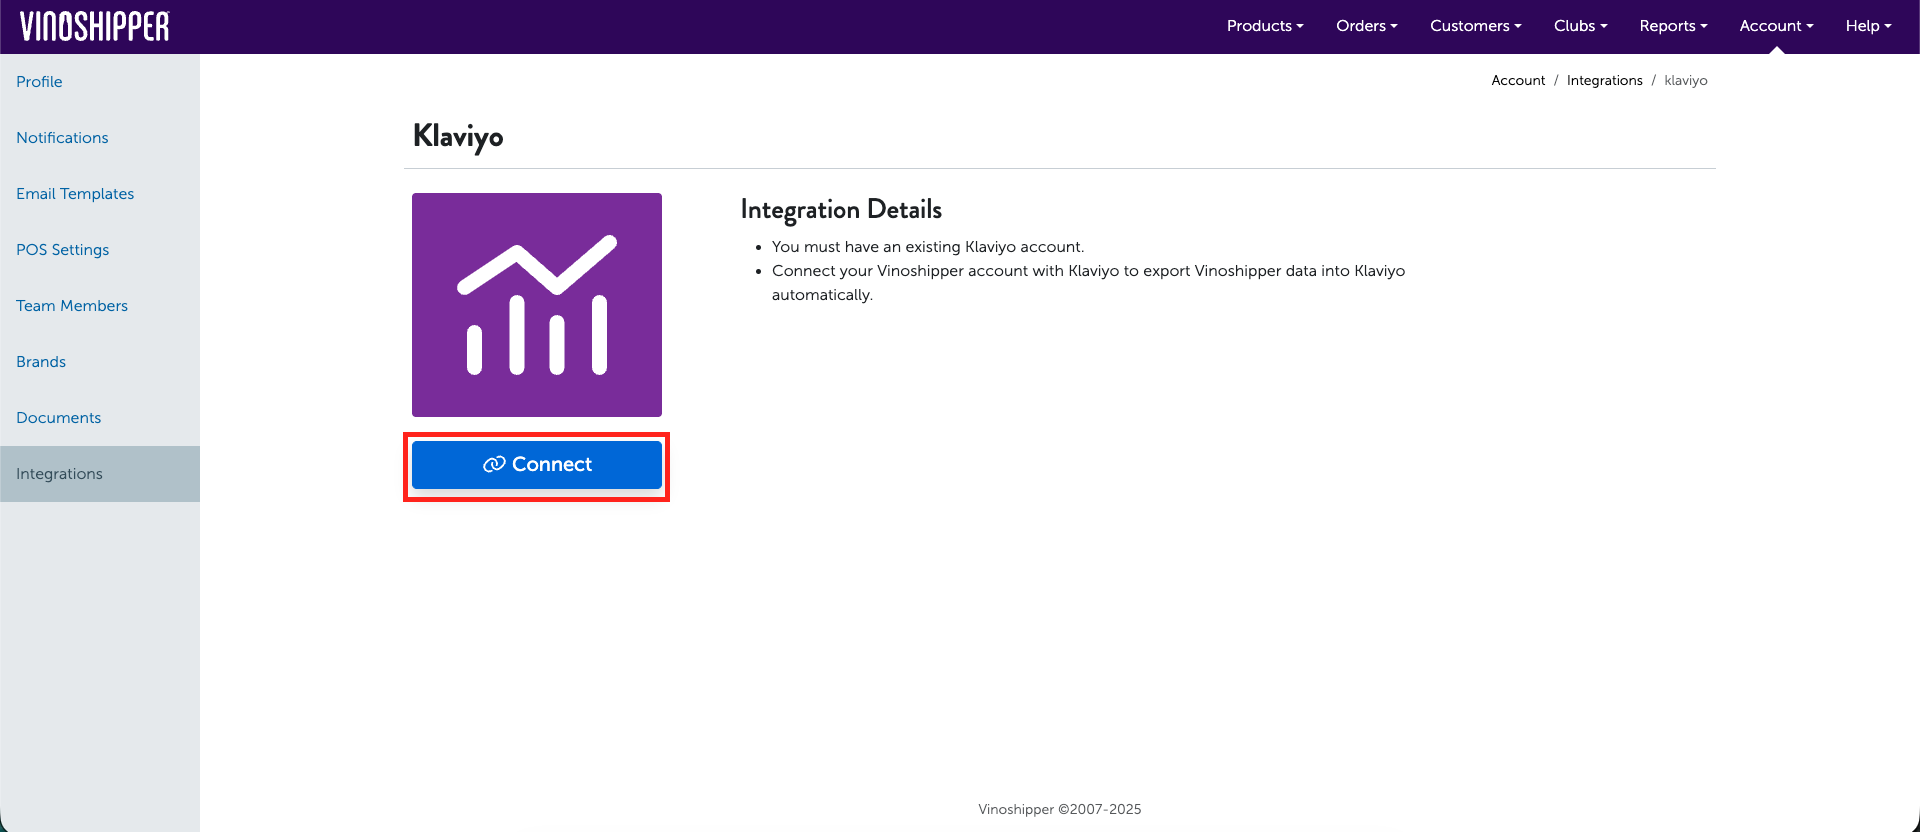1920x832 pixels.
Task: Select Integrations in the sidebar
Action: point(100,474)
